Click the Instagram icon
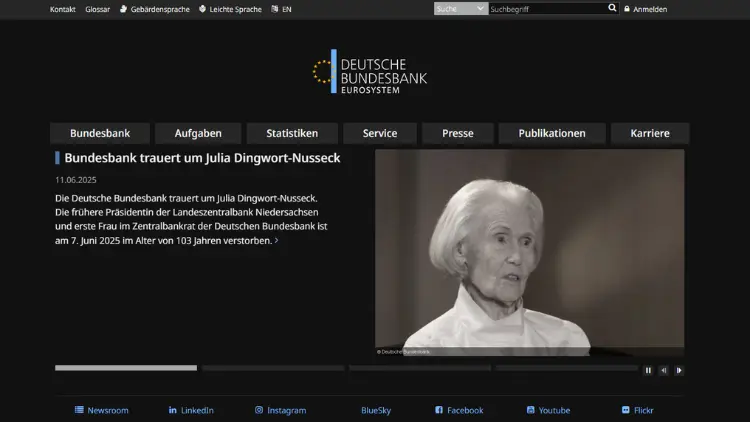Screen dimensions: 750x422 [x=259, y=410]
